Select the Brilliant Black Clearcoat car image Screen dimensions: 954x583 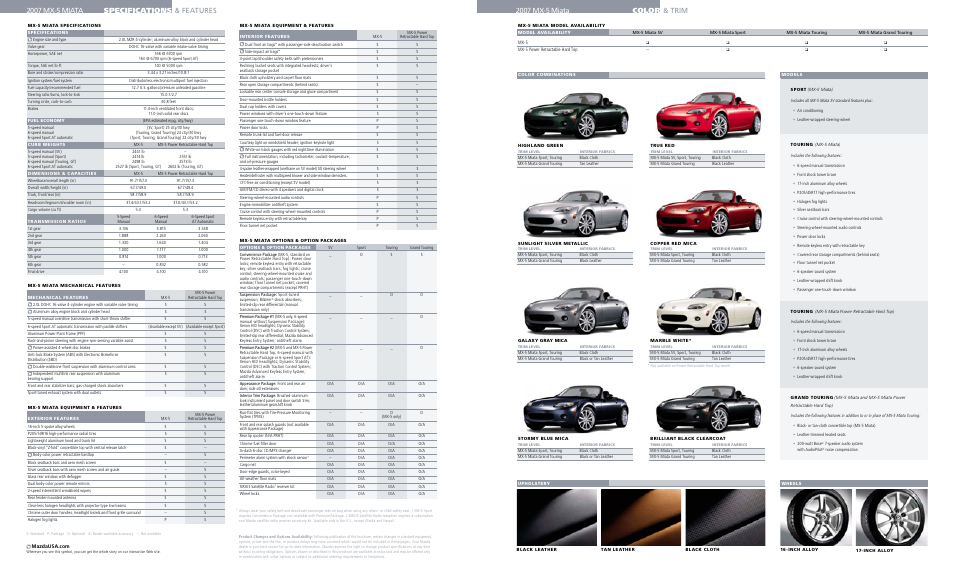click(x=709, y=409)
